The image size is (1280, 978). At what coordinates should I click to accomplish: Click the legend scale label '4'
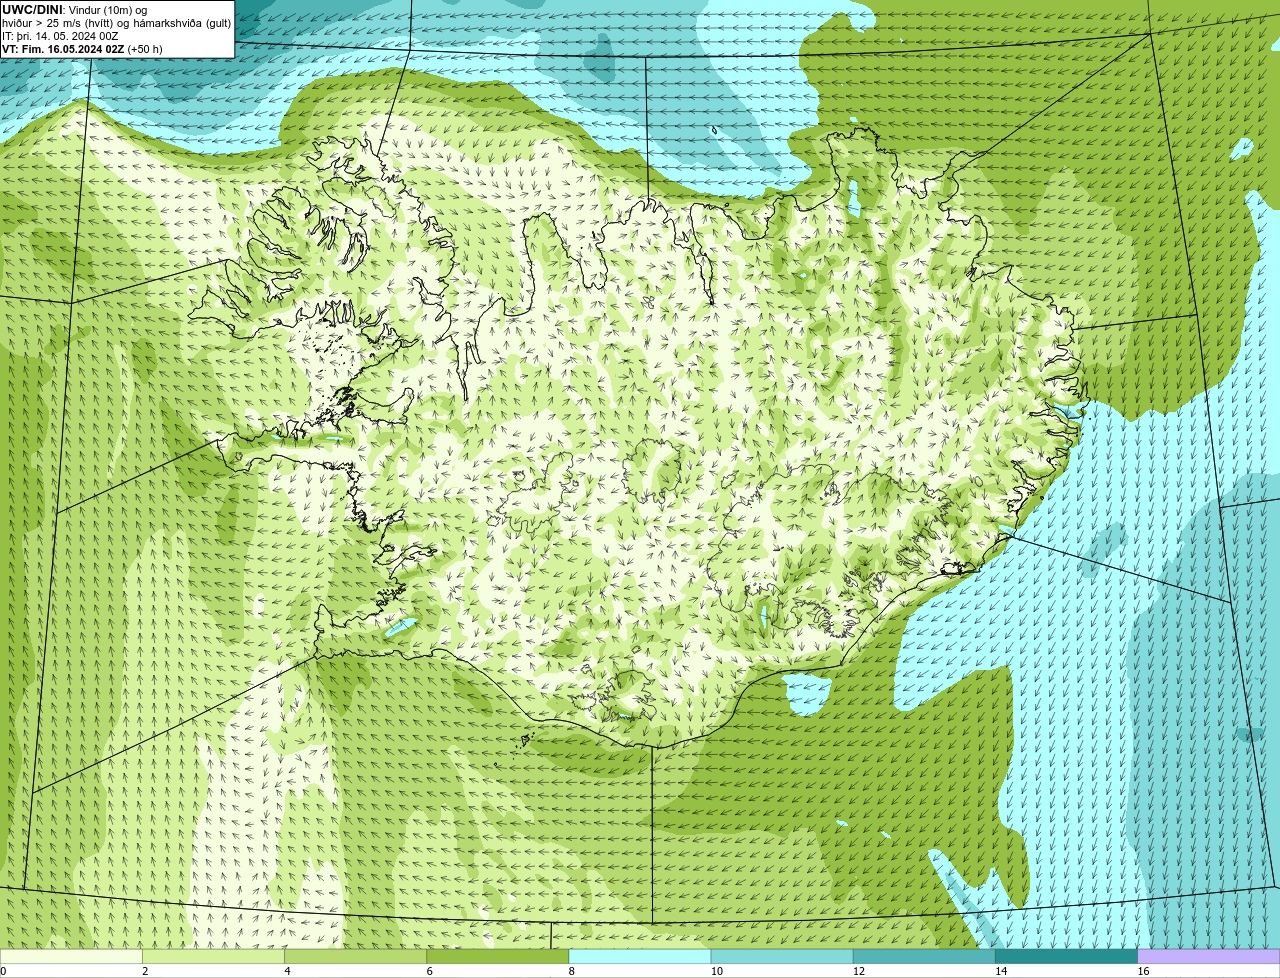pyautogui.click(x=287, y=971)
